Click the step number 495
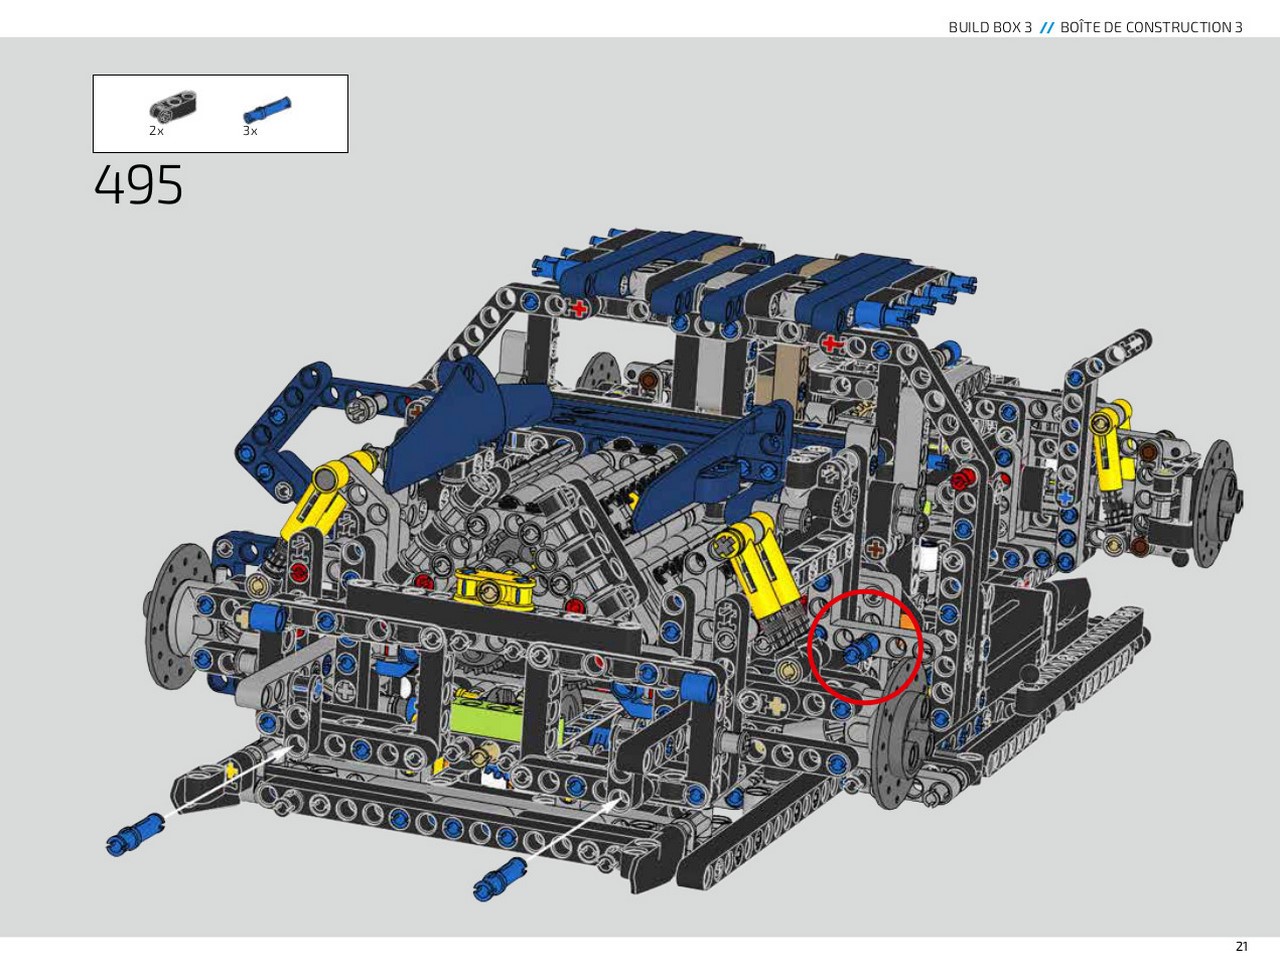The width and height of the screenshot is (1280, 974). point(139,185)
